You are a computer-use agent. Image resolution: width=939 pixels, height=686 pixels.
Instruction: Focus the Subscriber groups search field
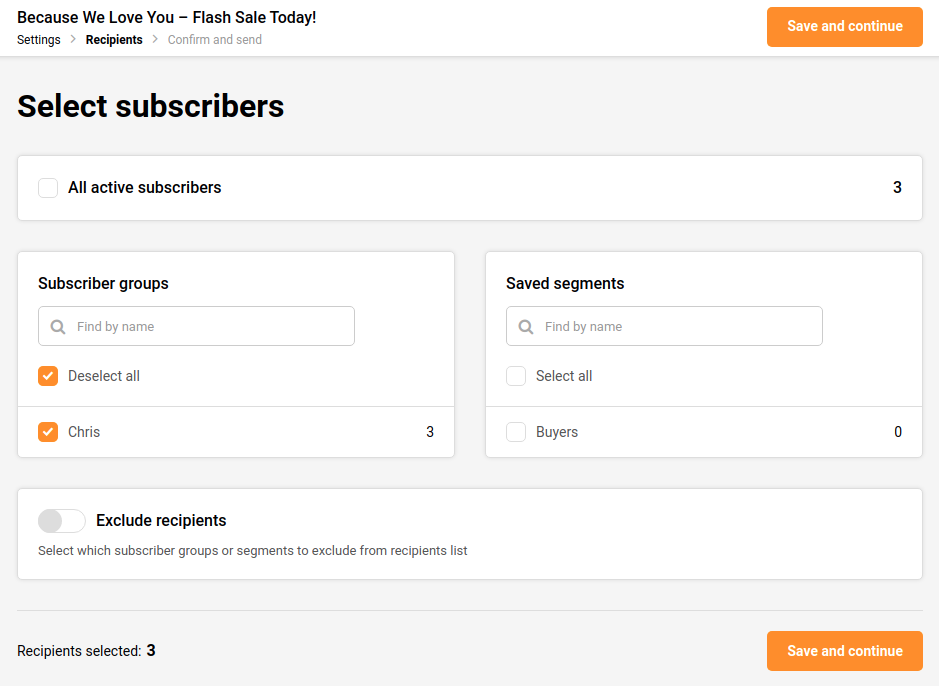pyautogui.click(x=210, y=327)
